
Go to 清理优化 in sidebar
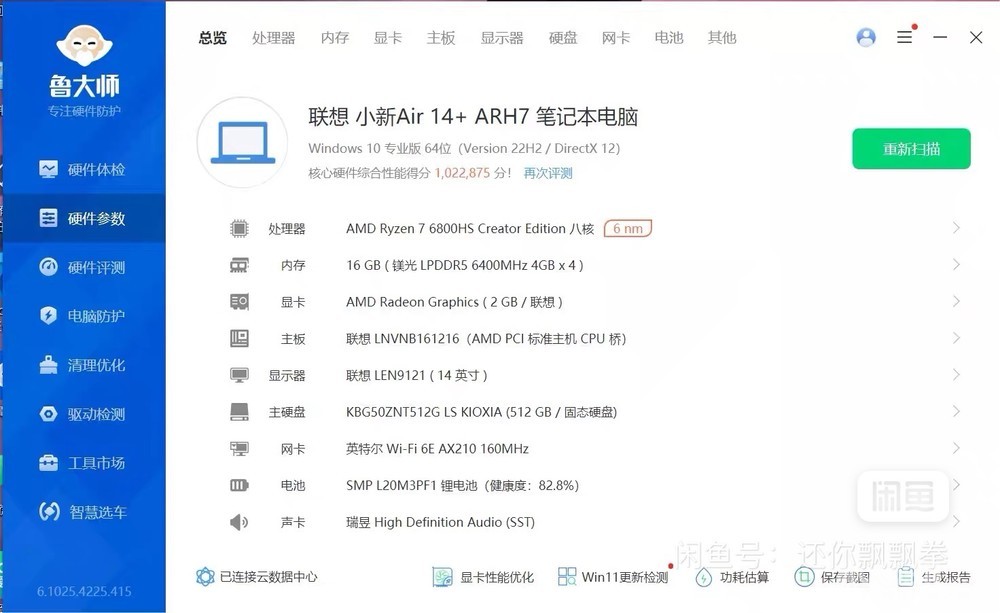coord(82,365)
